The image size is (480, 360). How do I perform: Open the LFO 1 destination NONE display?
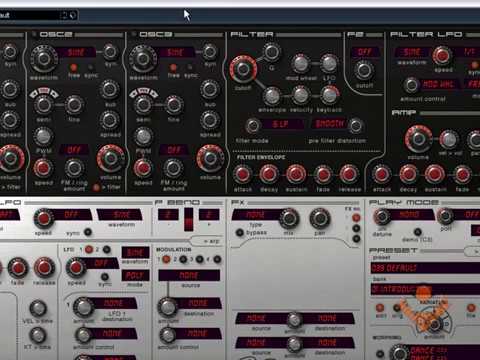click(115, 303)
